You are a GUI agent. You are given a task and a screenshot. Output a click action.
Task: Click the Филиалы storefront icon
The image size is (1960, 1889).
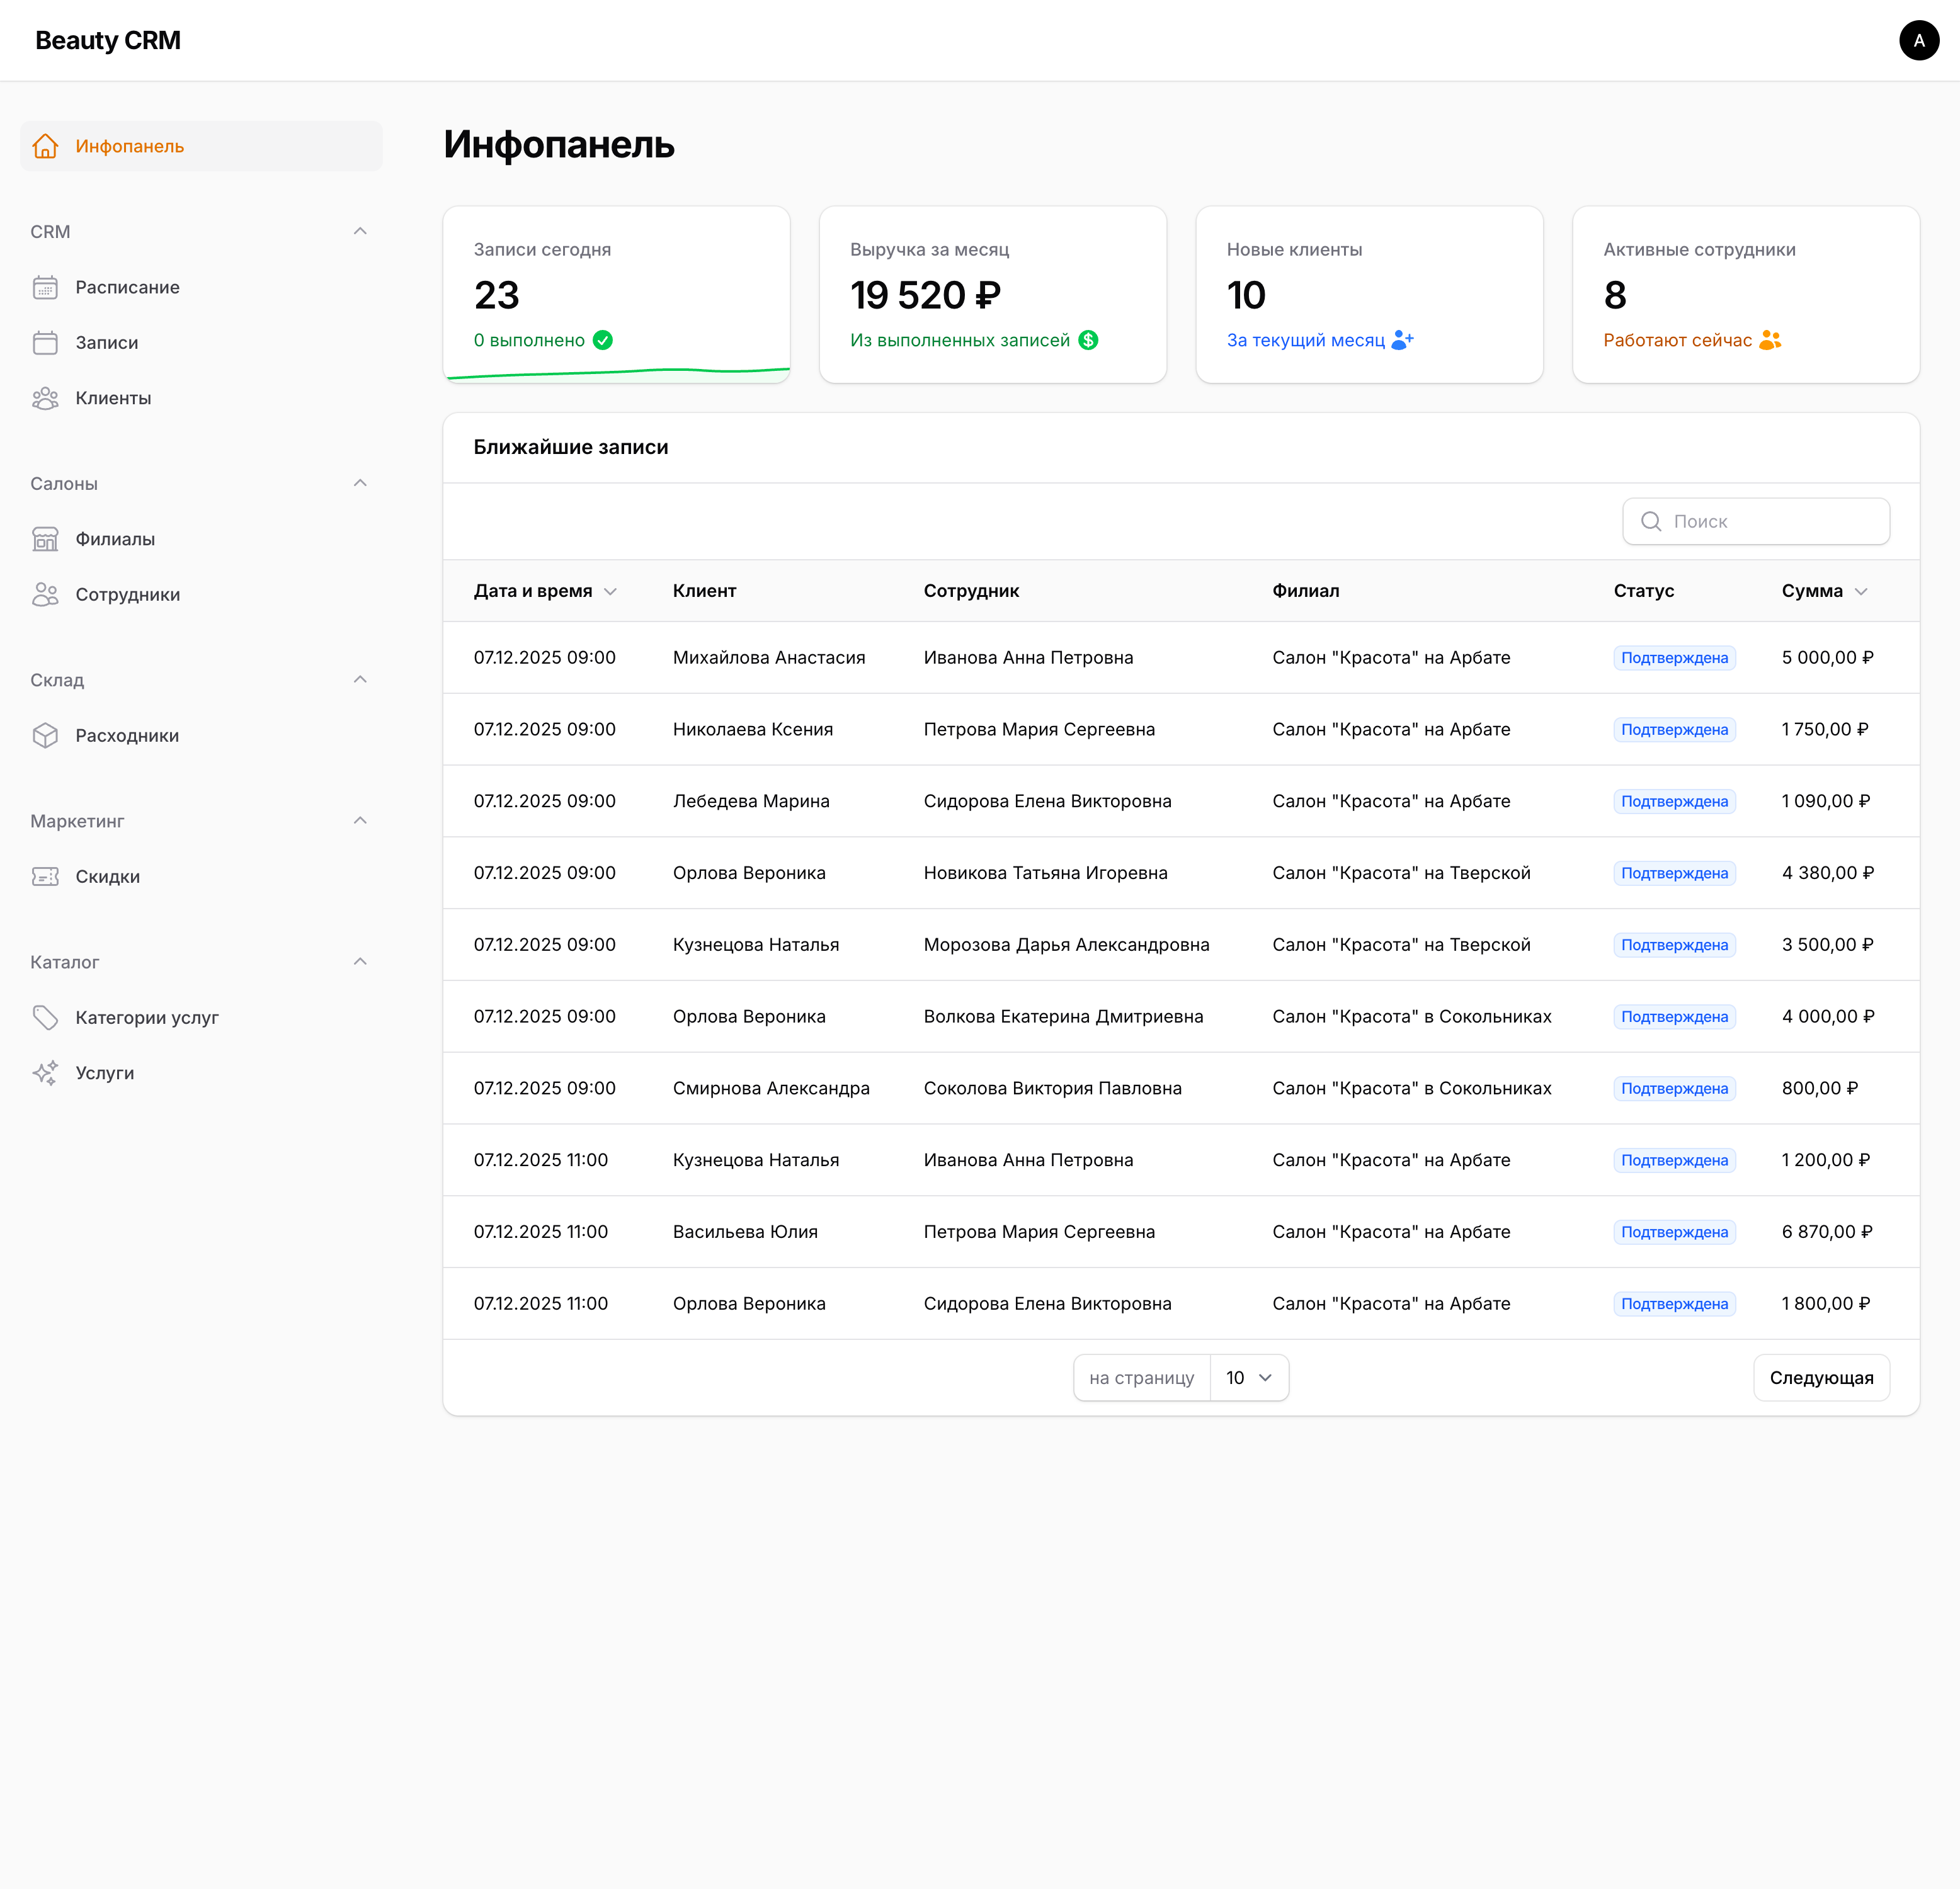[46, 538]
